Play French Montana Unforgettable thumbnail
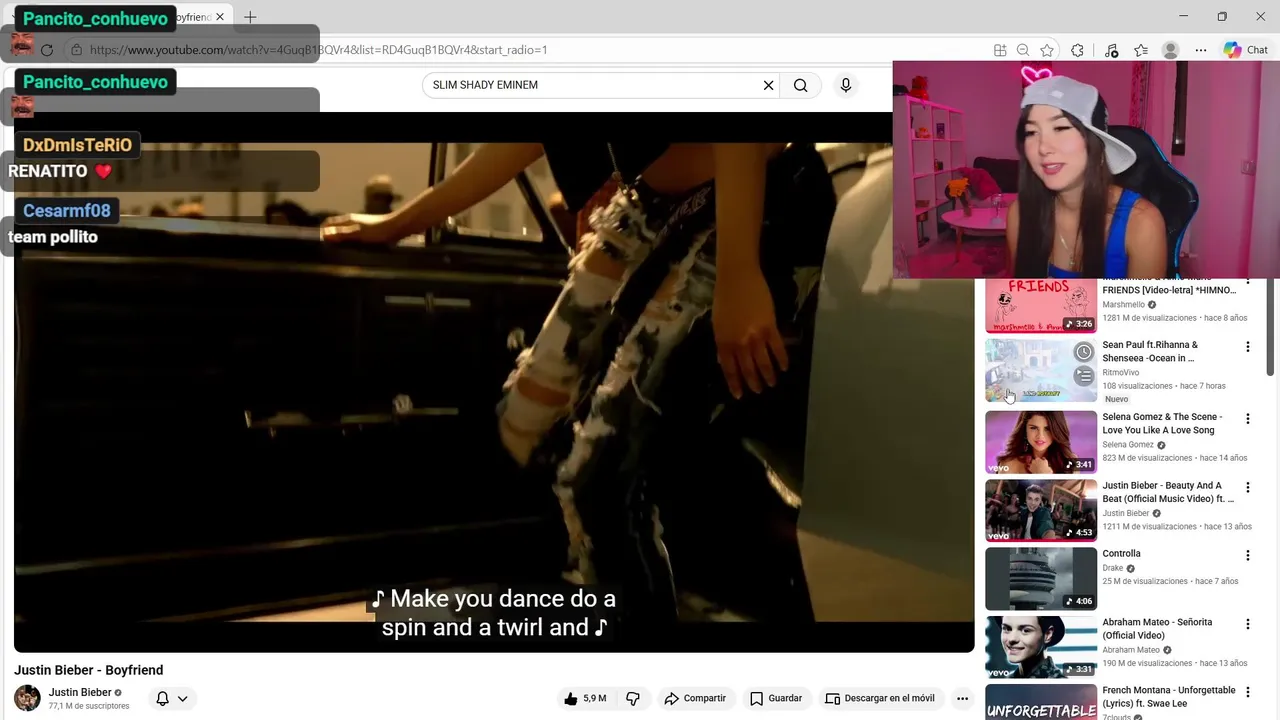 coord(1041,702)
